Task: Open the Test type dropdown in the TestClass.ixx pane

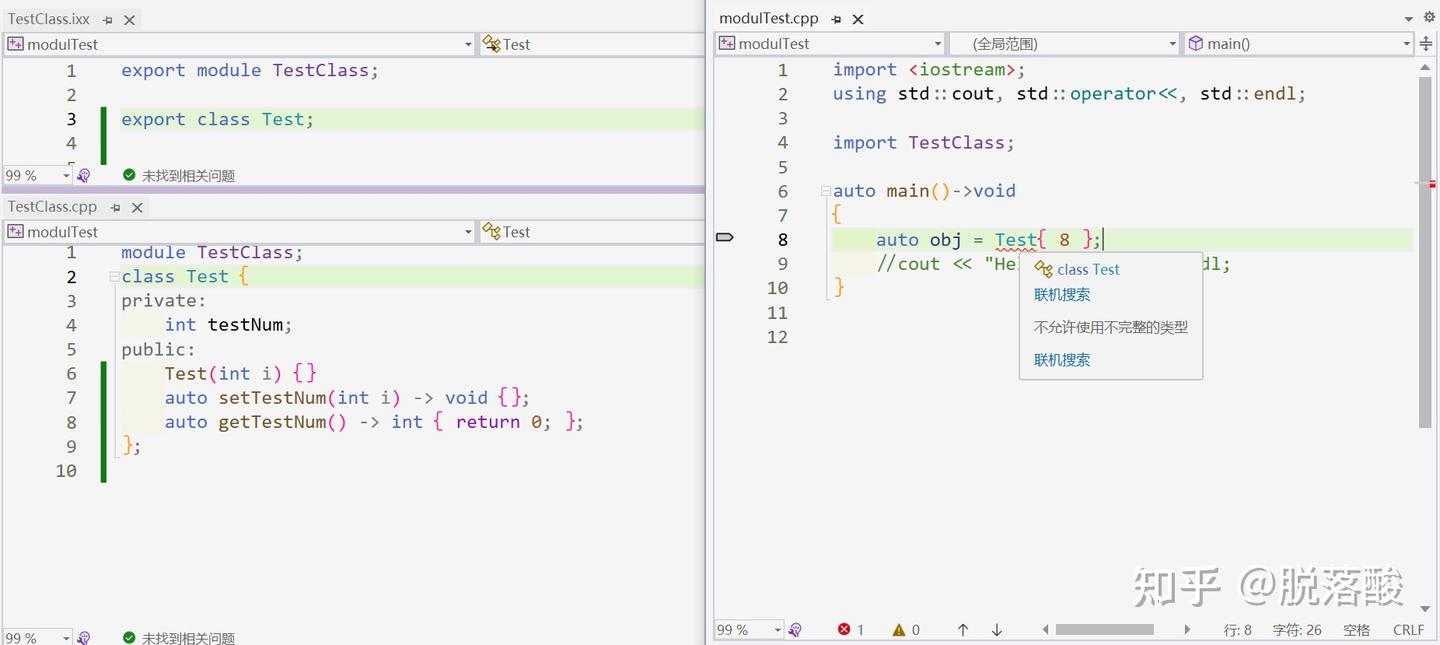Action: [x=592, y=44]
